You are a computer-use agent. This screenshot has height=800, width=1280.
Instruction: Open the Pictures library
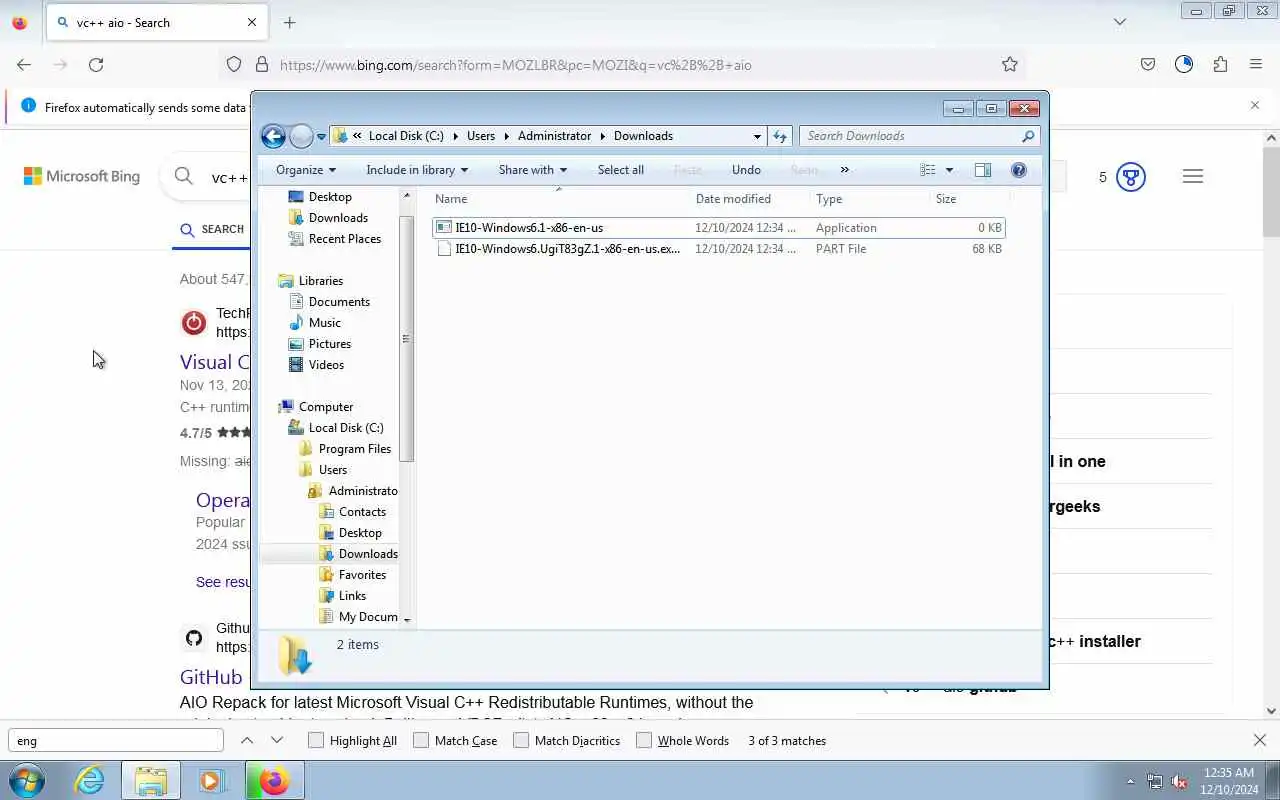(x=329, y=344)
